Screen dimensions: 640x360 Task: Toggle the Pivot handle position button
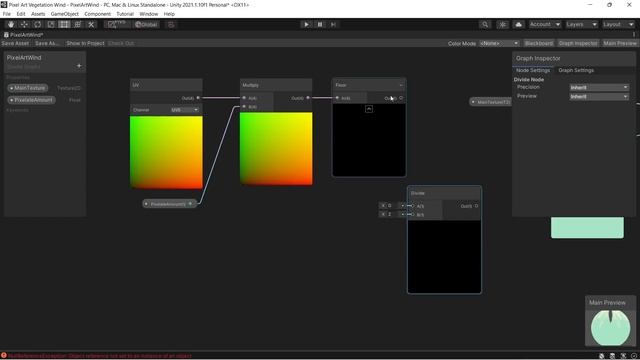[117, 24]
